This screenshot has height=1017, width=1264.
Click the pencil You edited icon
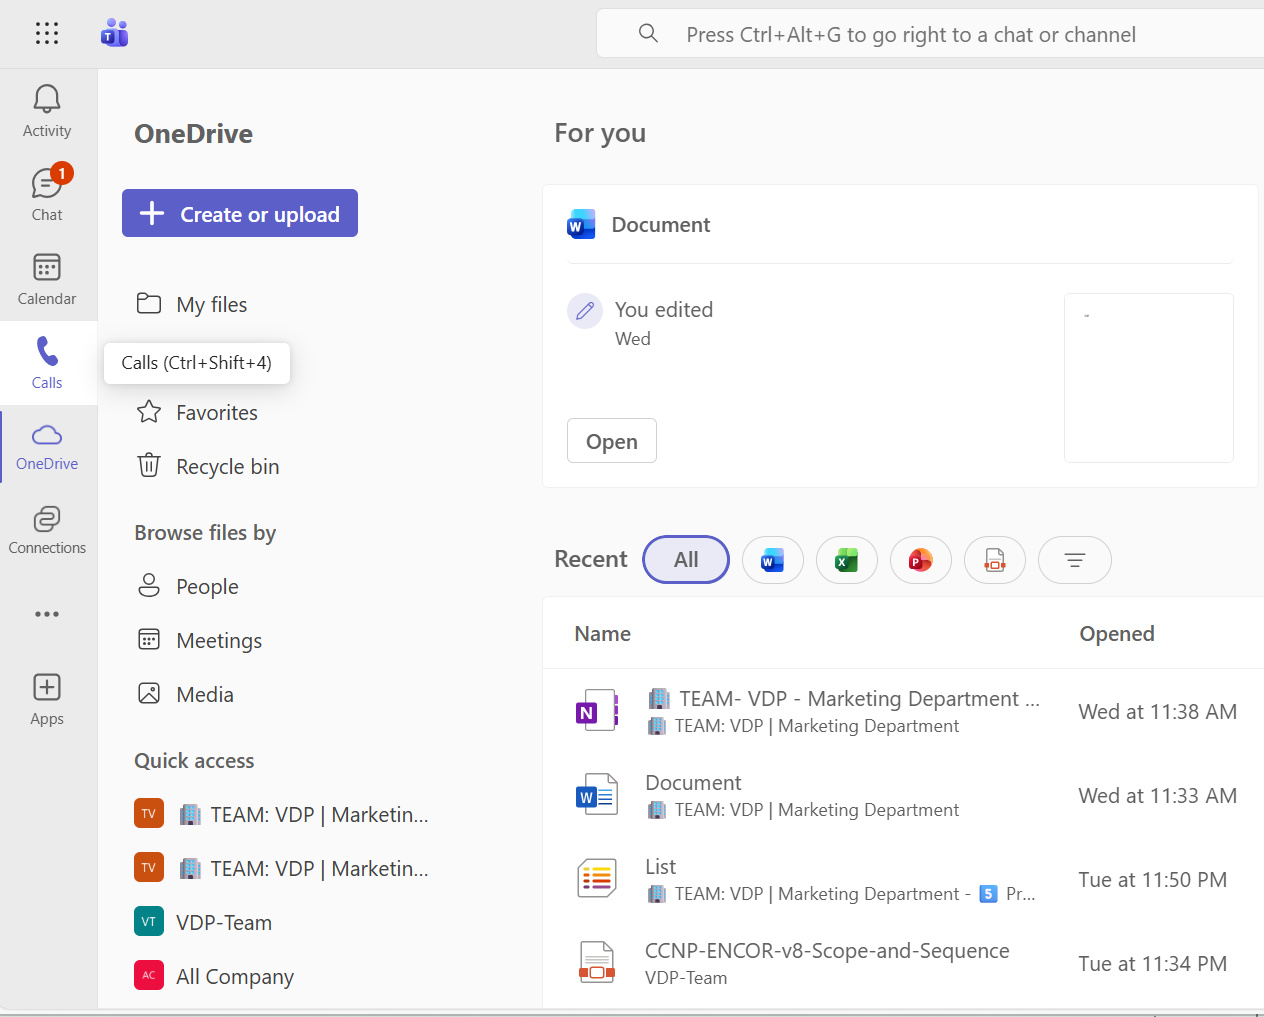coord(585,311)
